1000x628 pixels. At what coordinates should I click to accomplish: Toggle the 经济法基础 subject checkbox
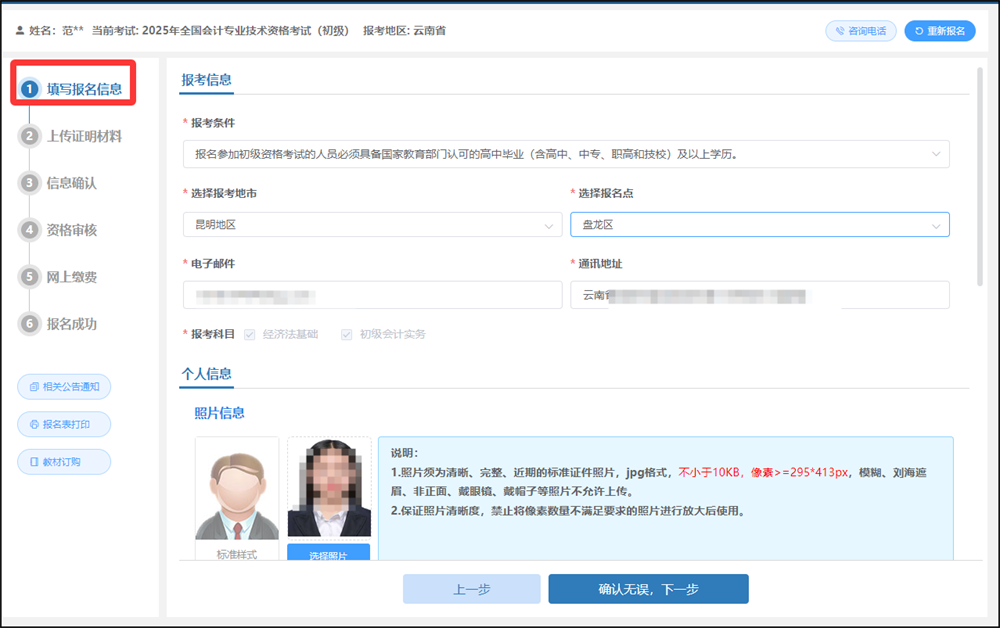249,335
